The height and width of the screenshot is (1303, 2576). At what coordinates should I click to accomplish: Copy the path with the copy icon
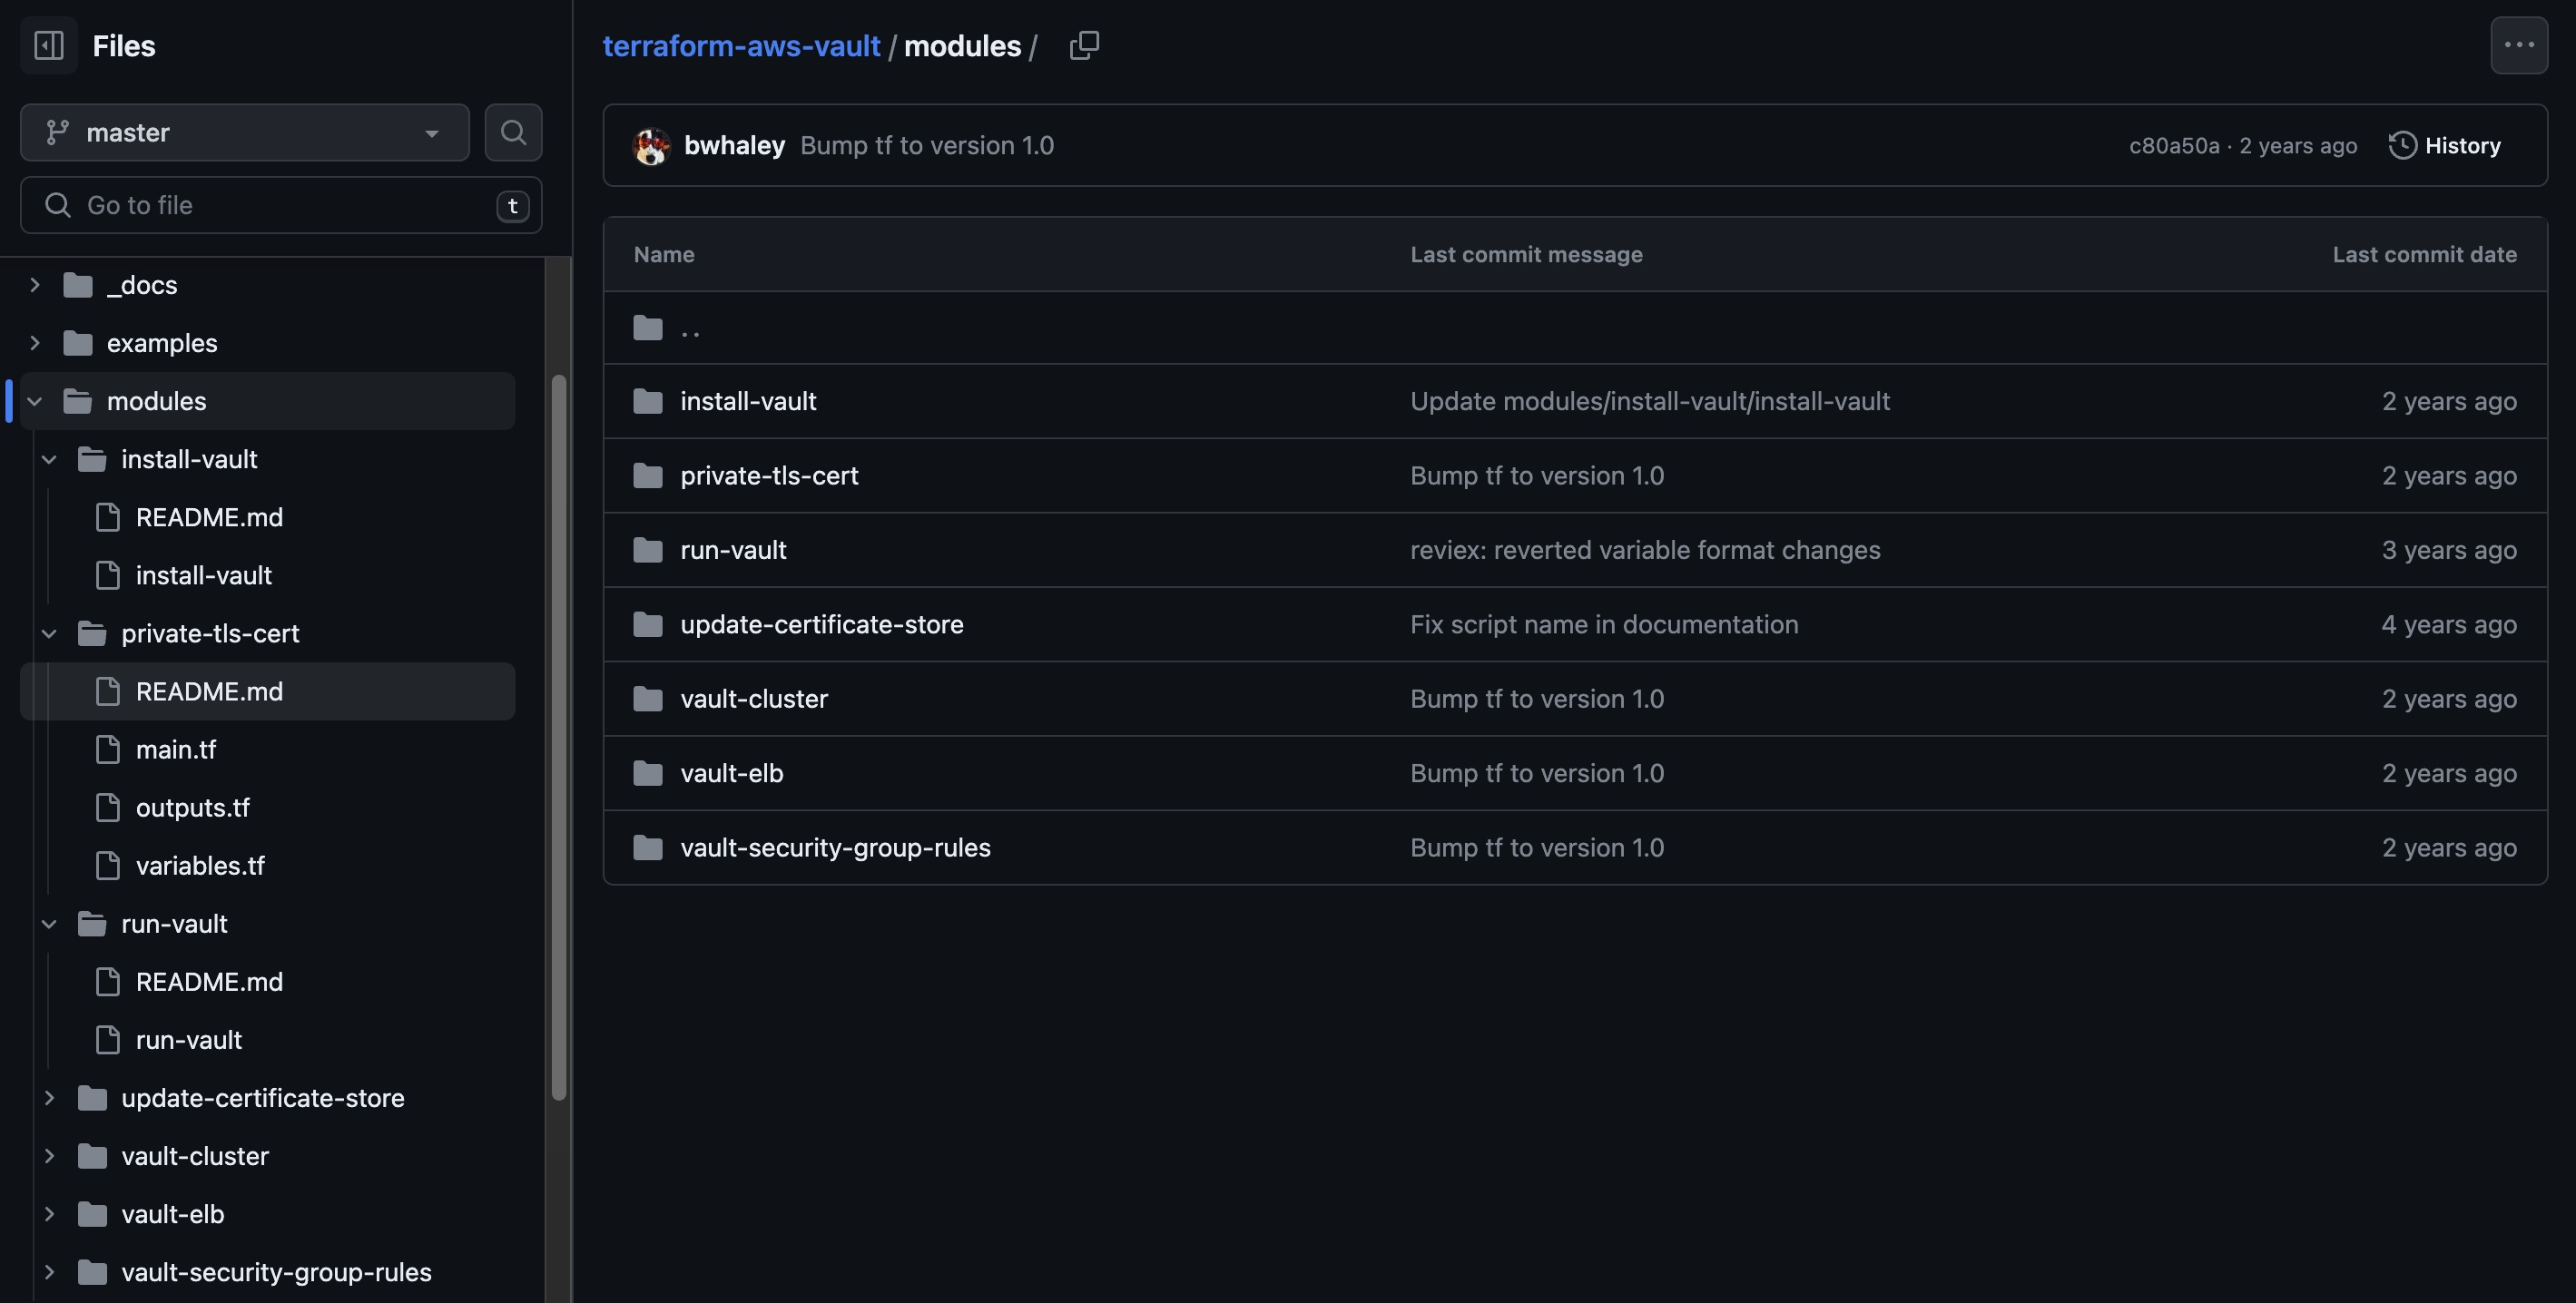tap(1084, 45)
